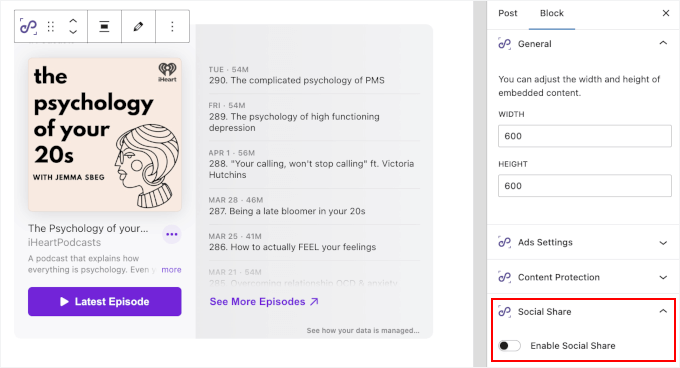Click the podcast cover art thumbnail
This screenshot has width=680, height=368.
point(105,135)
